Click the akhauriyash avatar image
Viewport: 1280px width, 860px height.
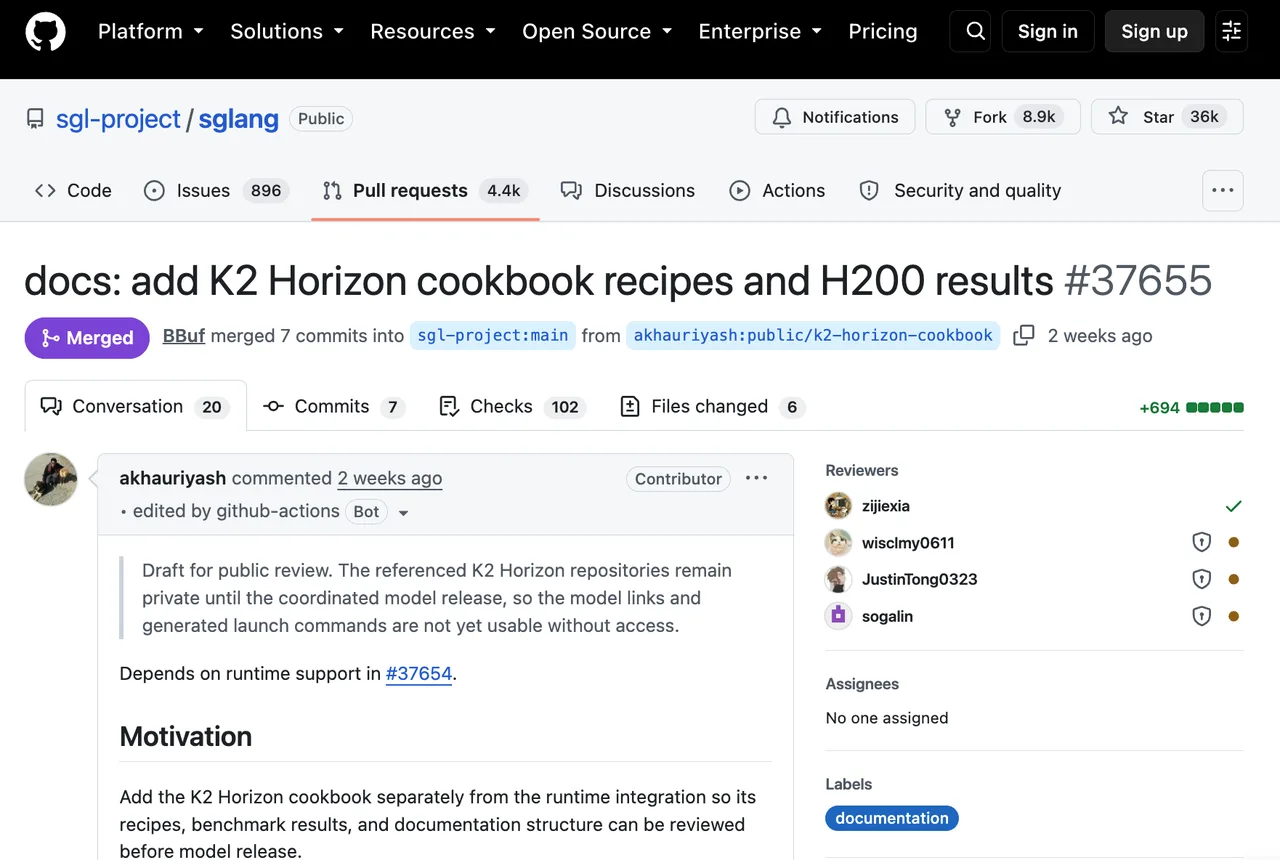click(51, 480)
